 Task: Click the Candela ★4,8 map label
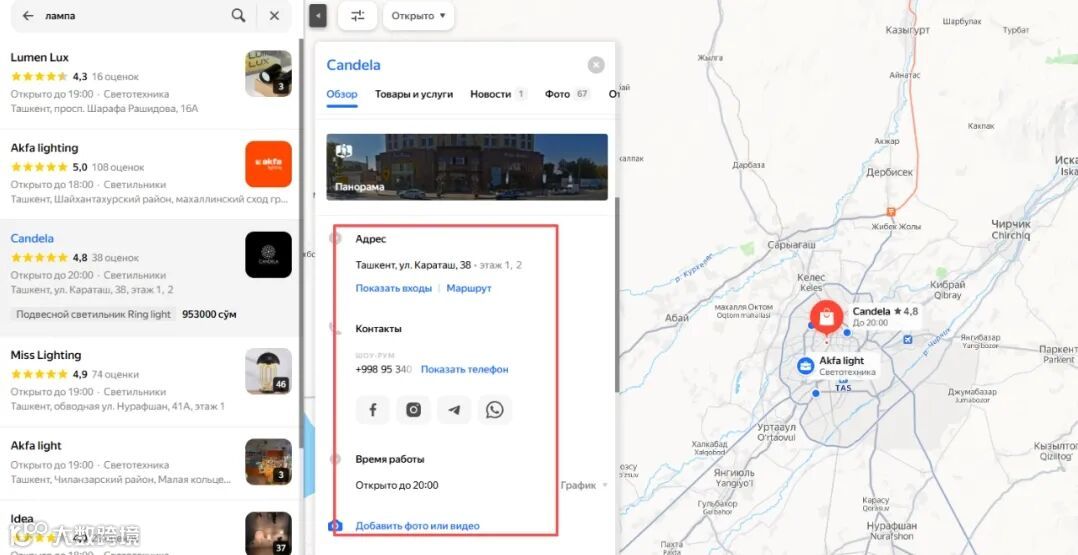point(885,316)
